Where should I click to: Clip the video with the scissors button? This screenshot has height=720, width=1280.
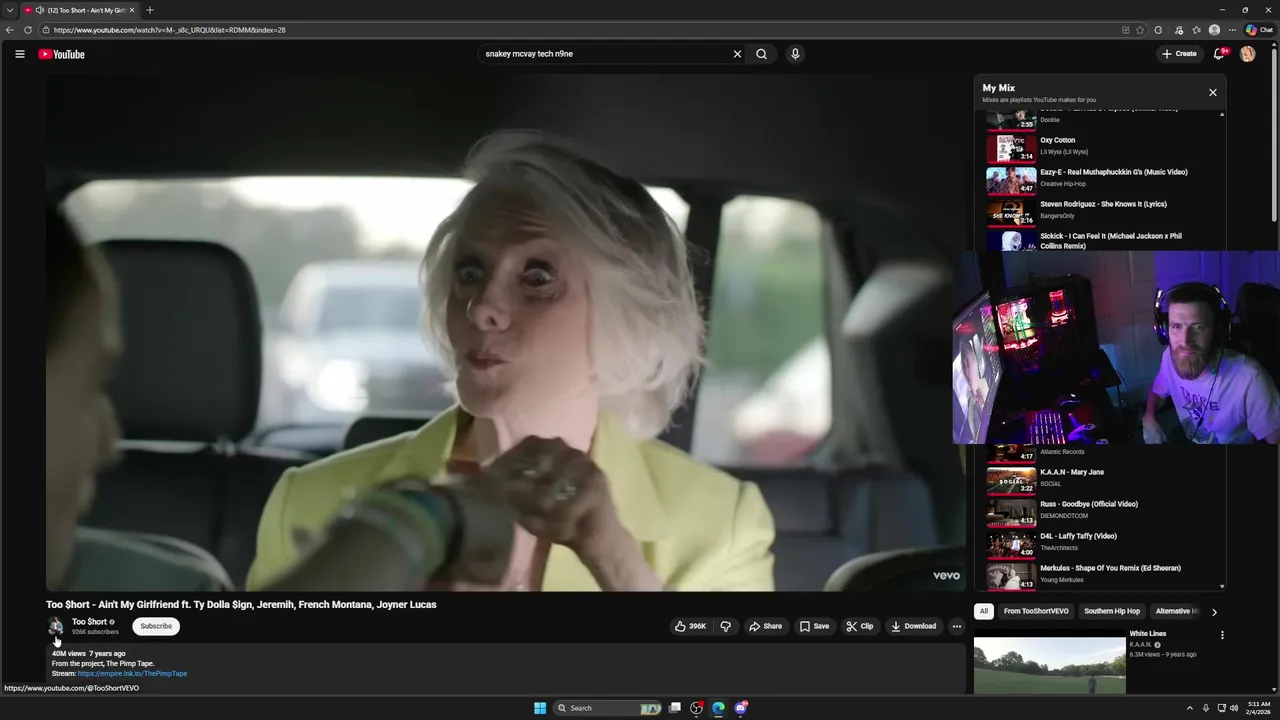coord(860,626)
